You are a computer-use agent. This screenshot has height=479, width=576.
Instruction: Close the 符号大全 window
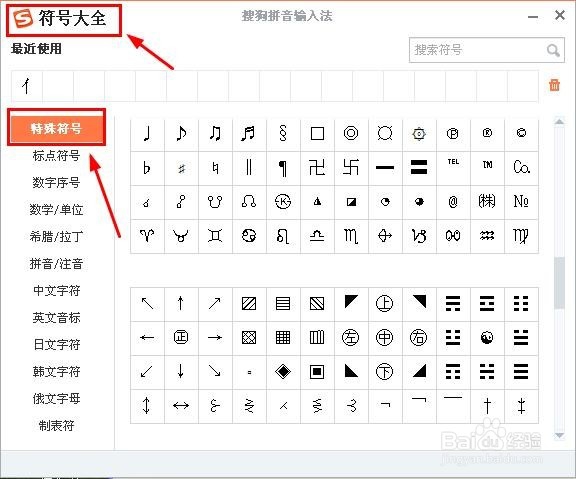click(x=559, y=15)
